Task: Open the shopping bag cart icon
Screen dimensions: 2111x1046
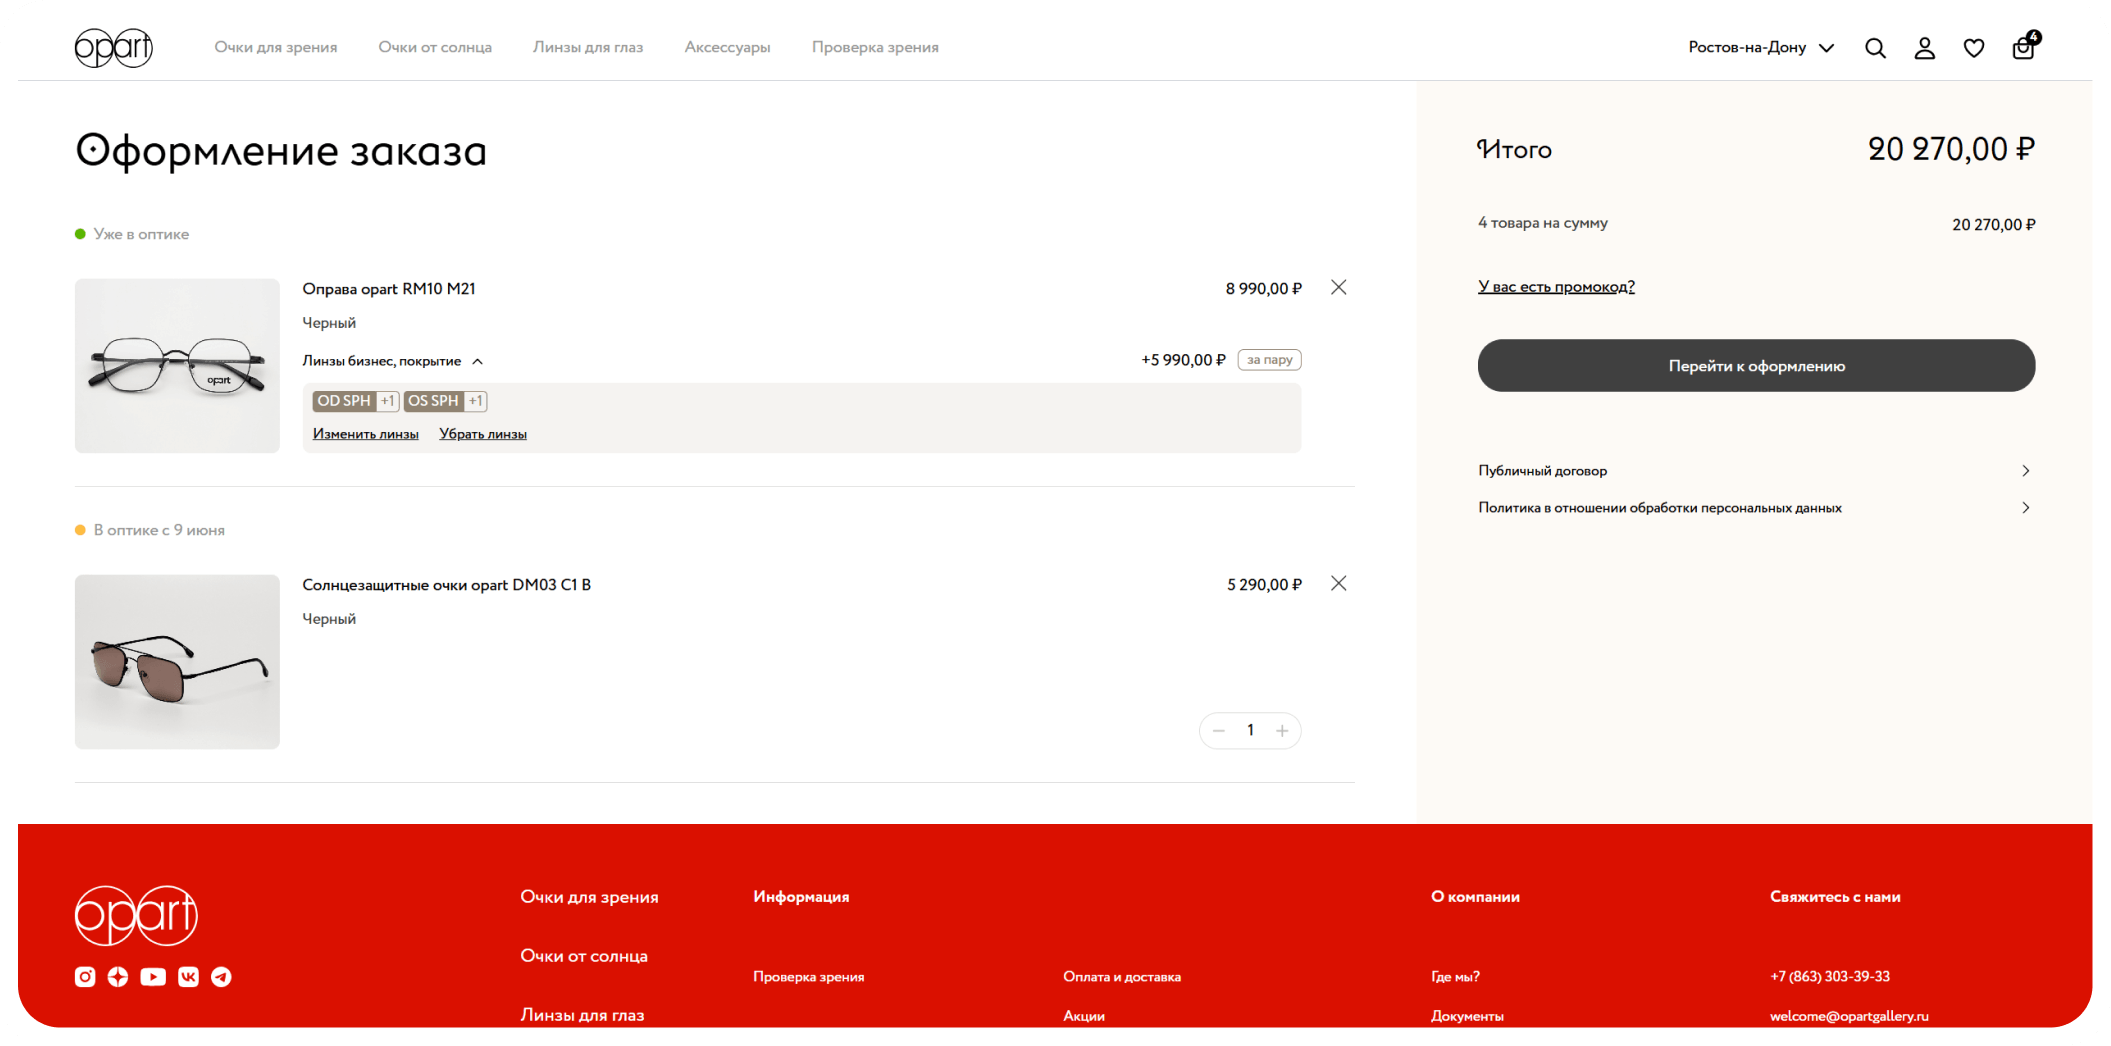Action: coord(2024,46)
